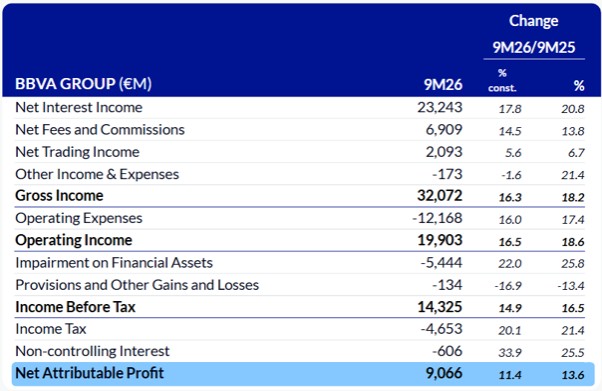Click the value '-12,168'
Screen dimensions: 602x391
pyautogui.click(x=437, y=218)
